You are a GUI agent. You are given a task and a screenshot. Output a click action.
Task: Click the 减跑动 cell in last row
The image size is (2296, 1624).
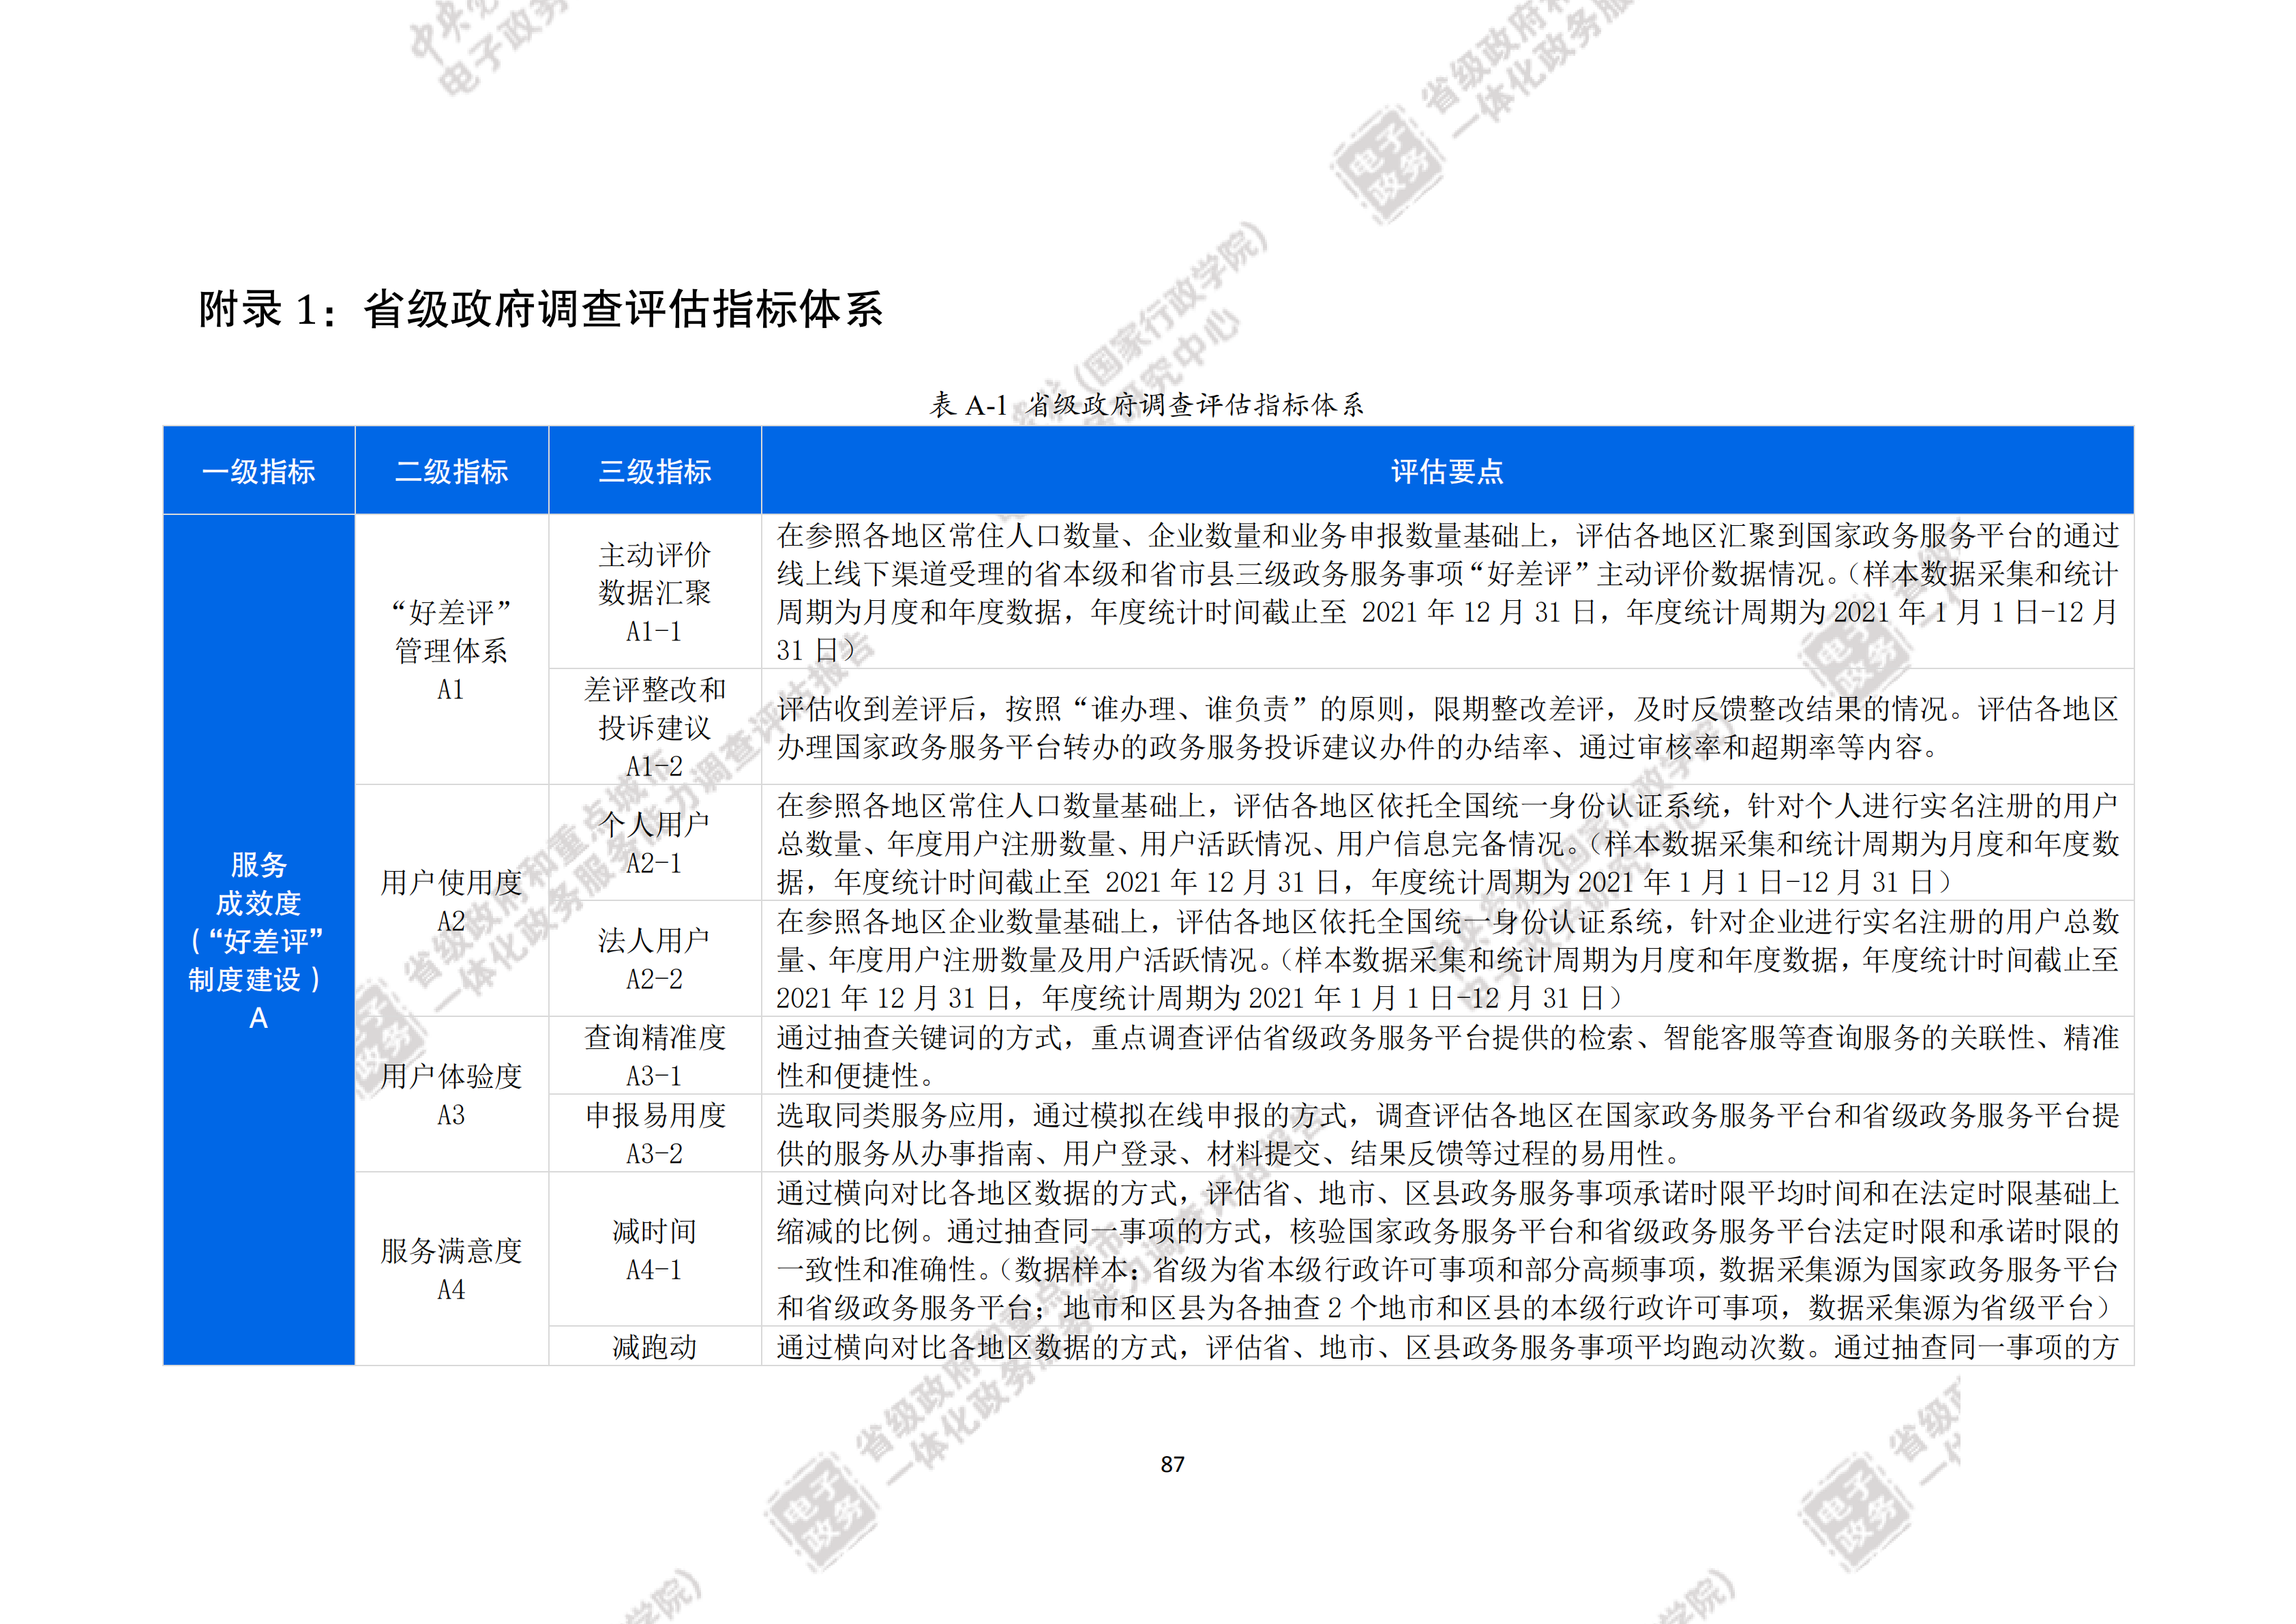[654, 1347]
